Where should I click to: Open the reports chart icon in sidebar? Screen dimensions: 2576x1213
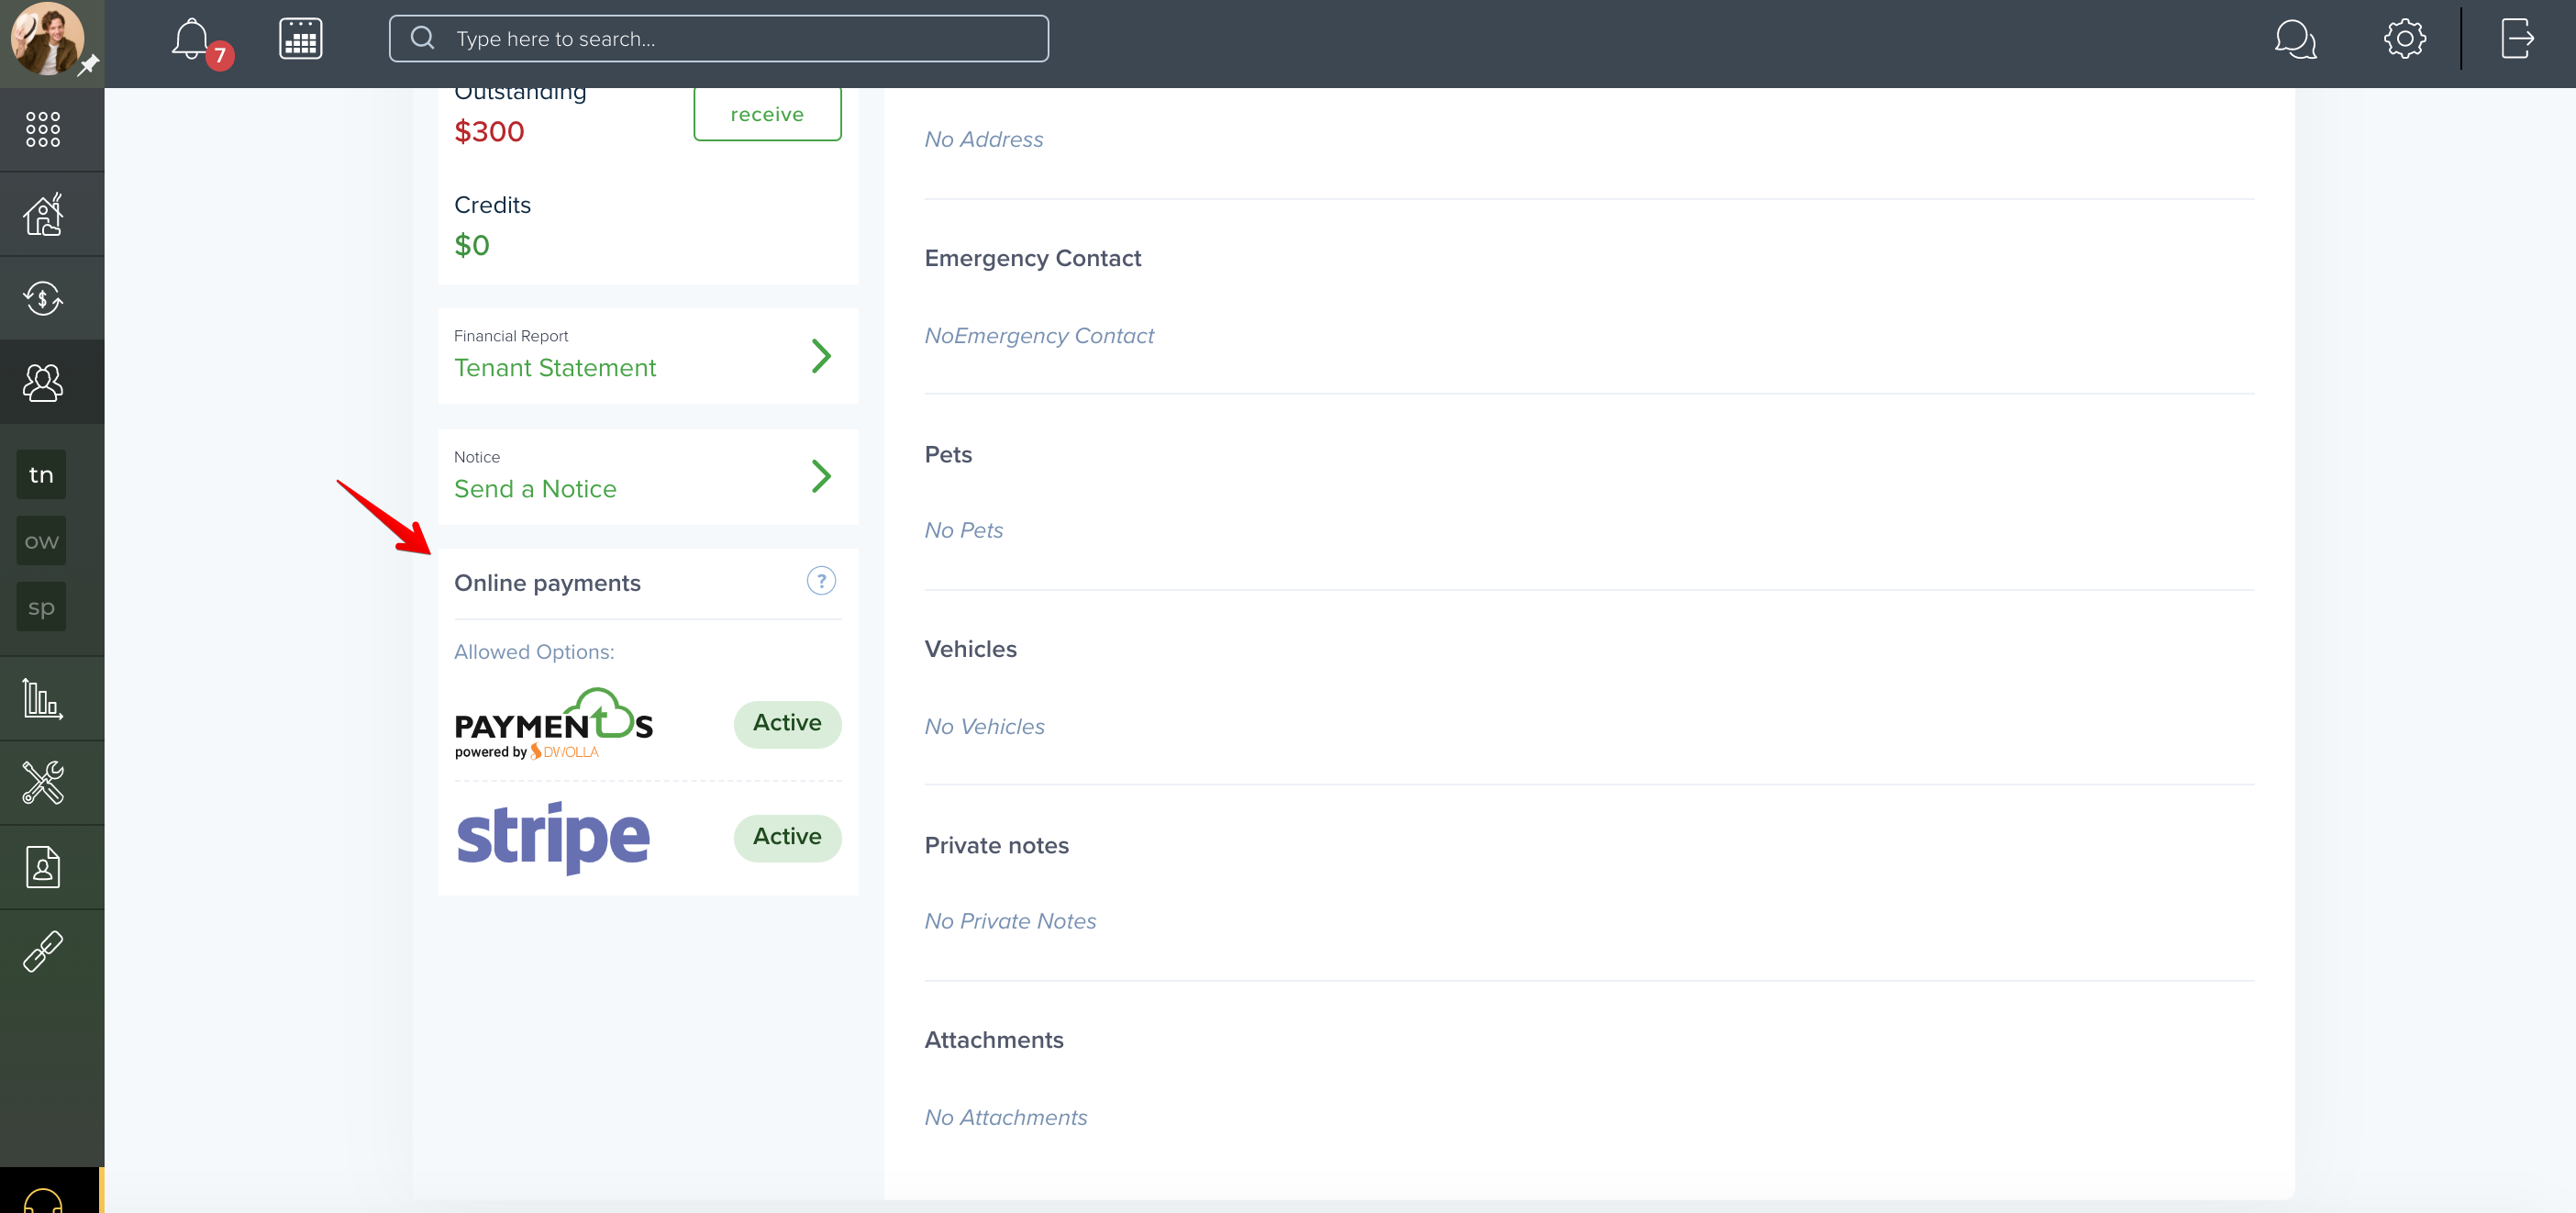point(43,698)
